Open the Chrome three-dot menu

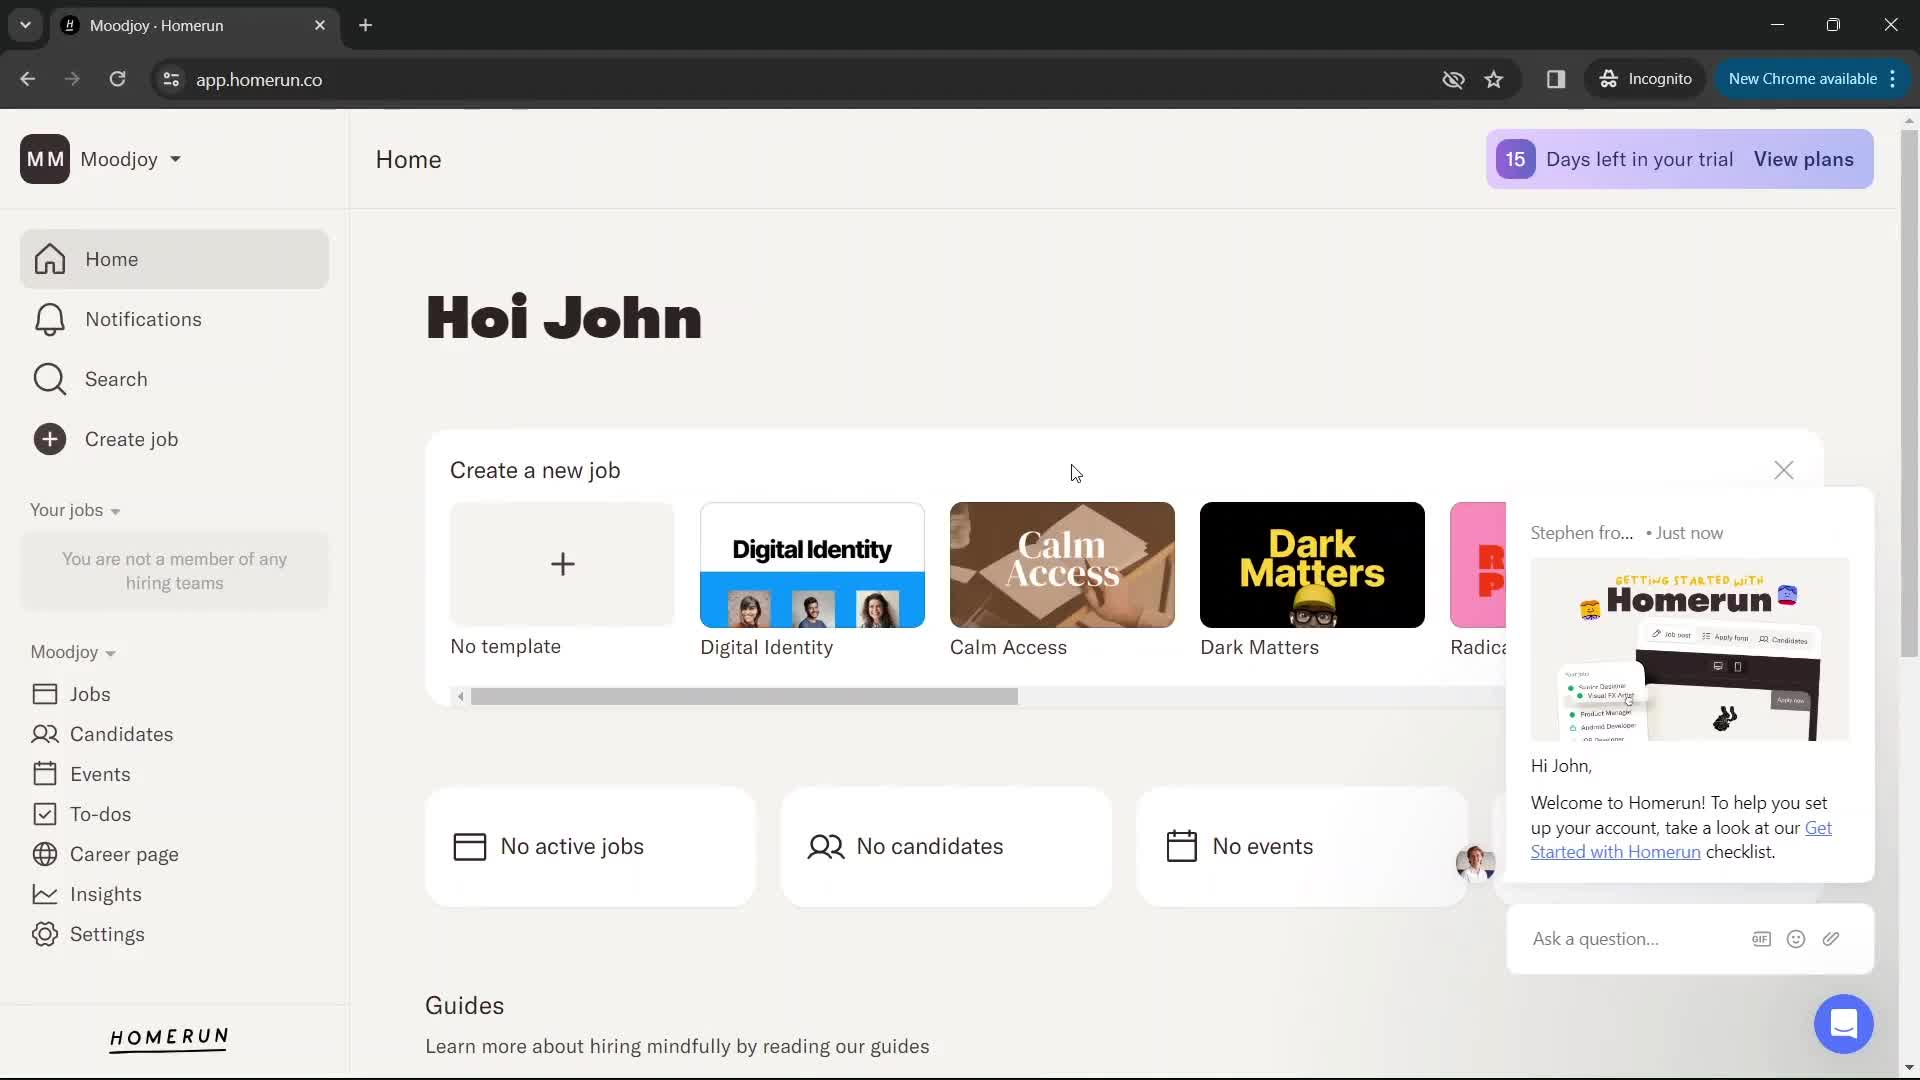pos(1893,79)
